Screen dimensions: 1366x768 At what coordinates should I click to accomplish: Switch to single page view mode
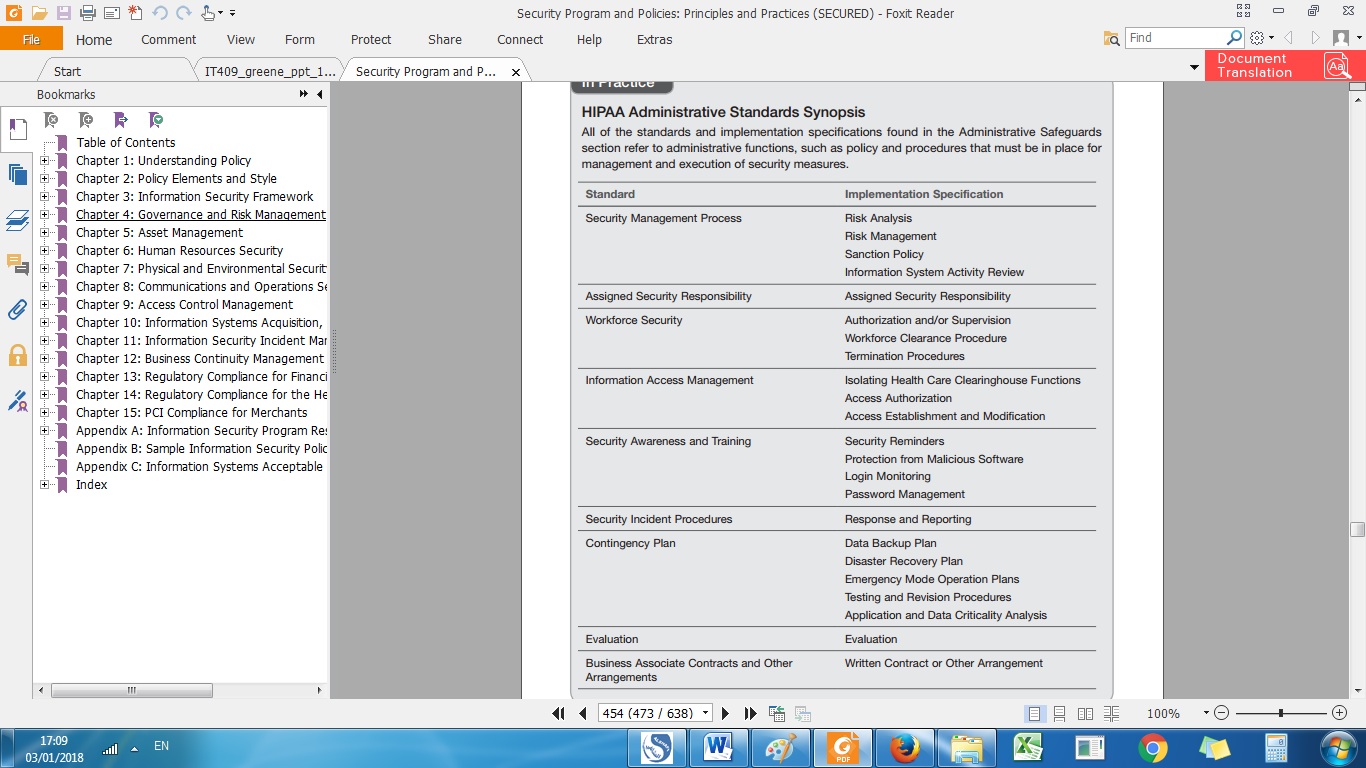[x=1034, y=713]
